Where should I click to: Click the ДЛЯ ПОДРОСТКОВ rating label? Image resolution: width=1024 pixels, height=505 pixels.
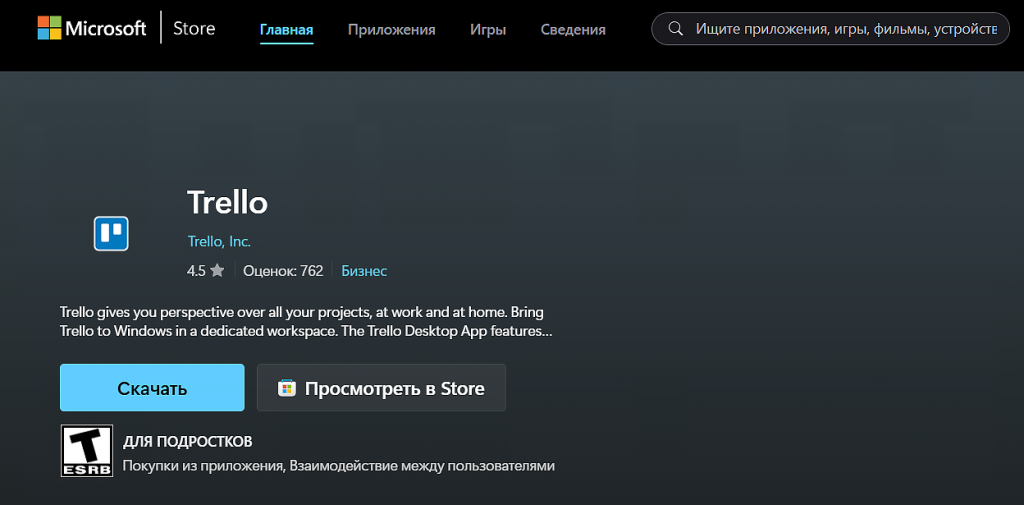point(187,442)
